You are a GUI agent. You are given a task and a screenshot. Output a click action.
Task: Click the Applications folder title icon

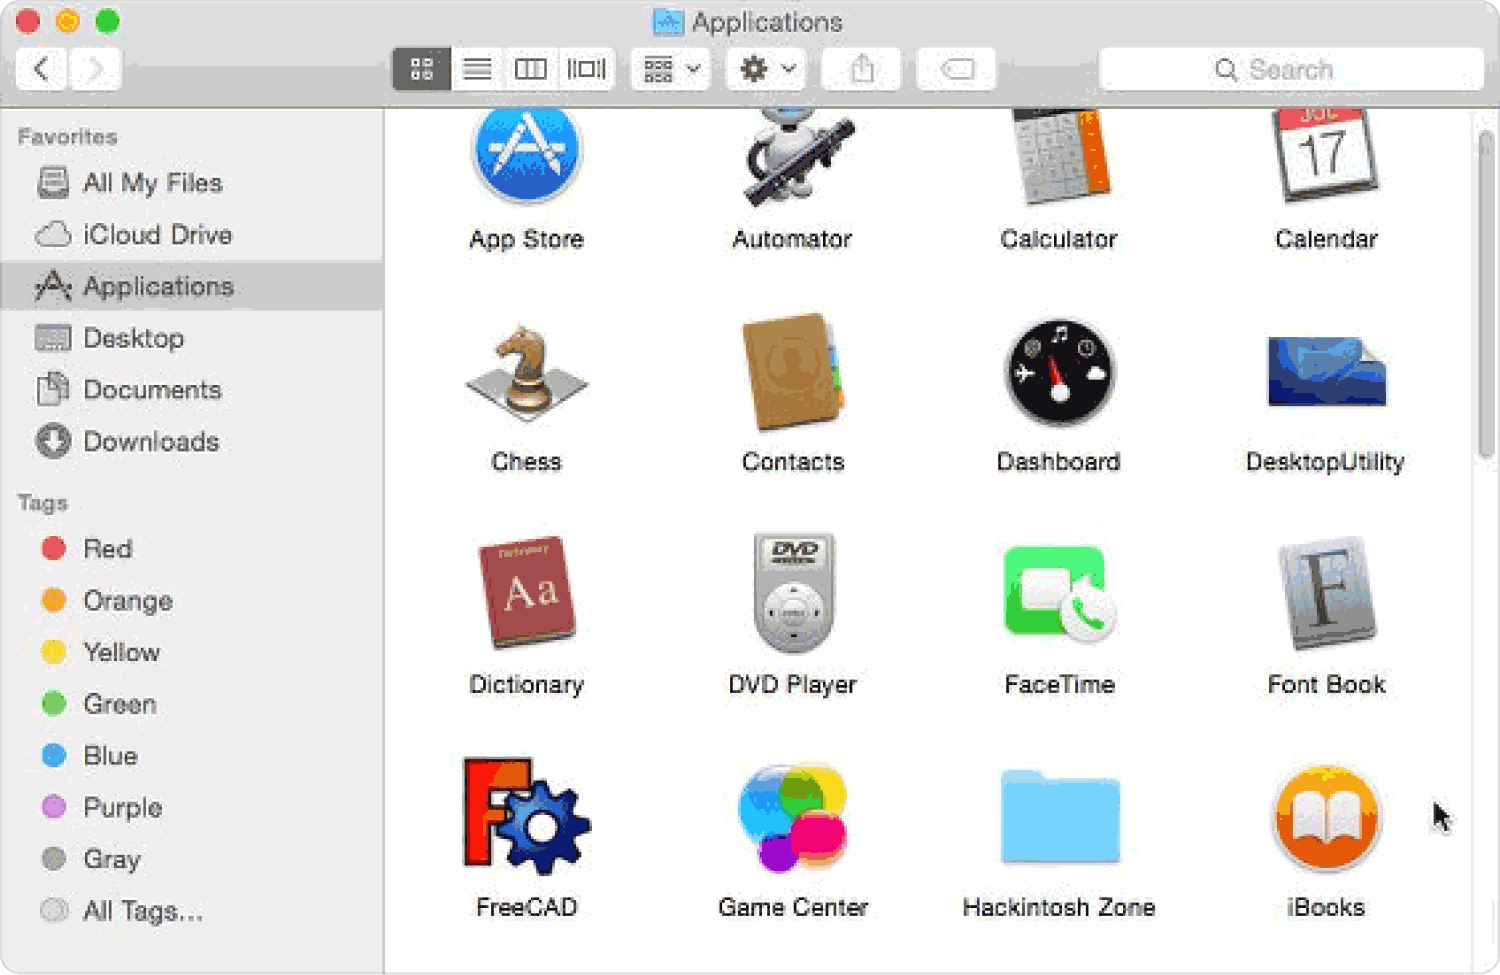[x=667, y=21]
